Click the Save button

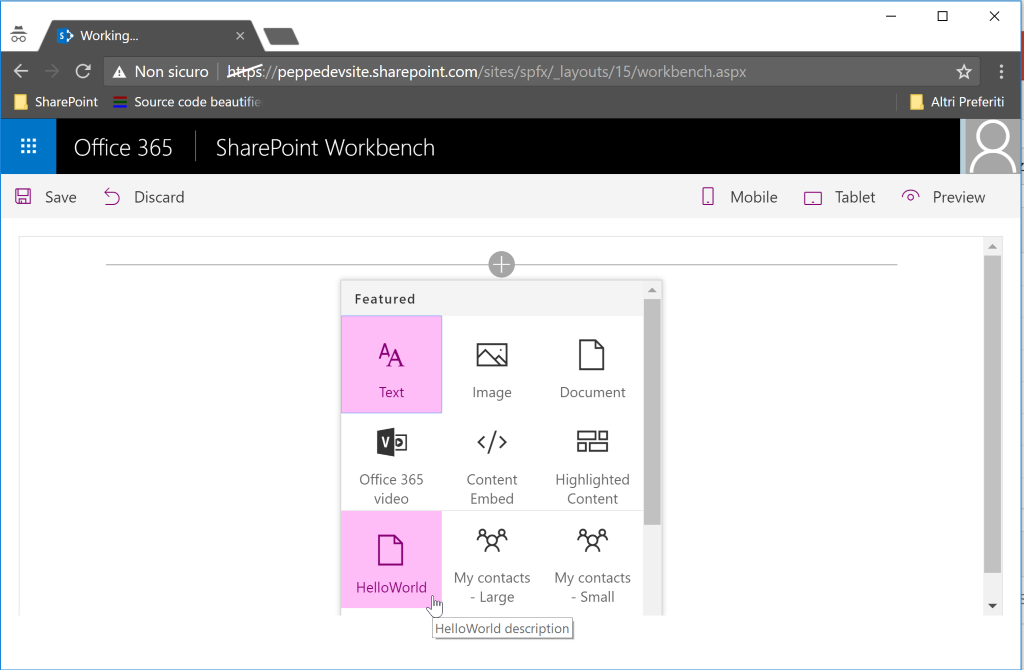[x=46, y=197]
